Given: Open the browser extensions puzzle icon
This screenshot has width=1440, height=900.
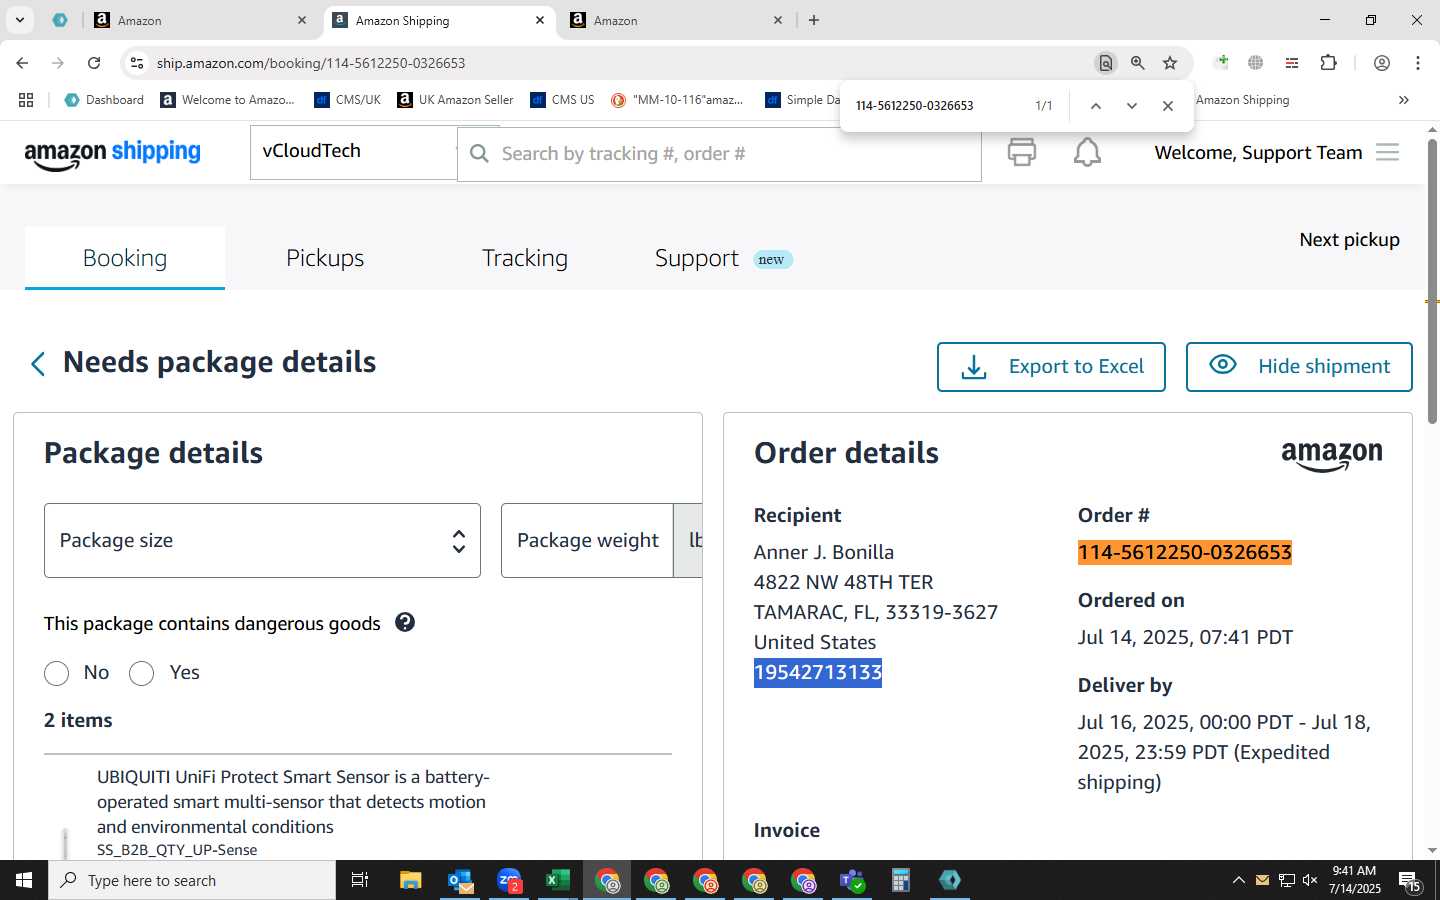Looking at the screenshot, I should click(1328, 63).
